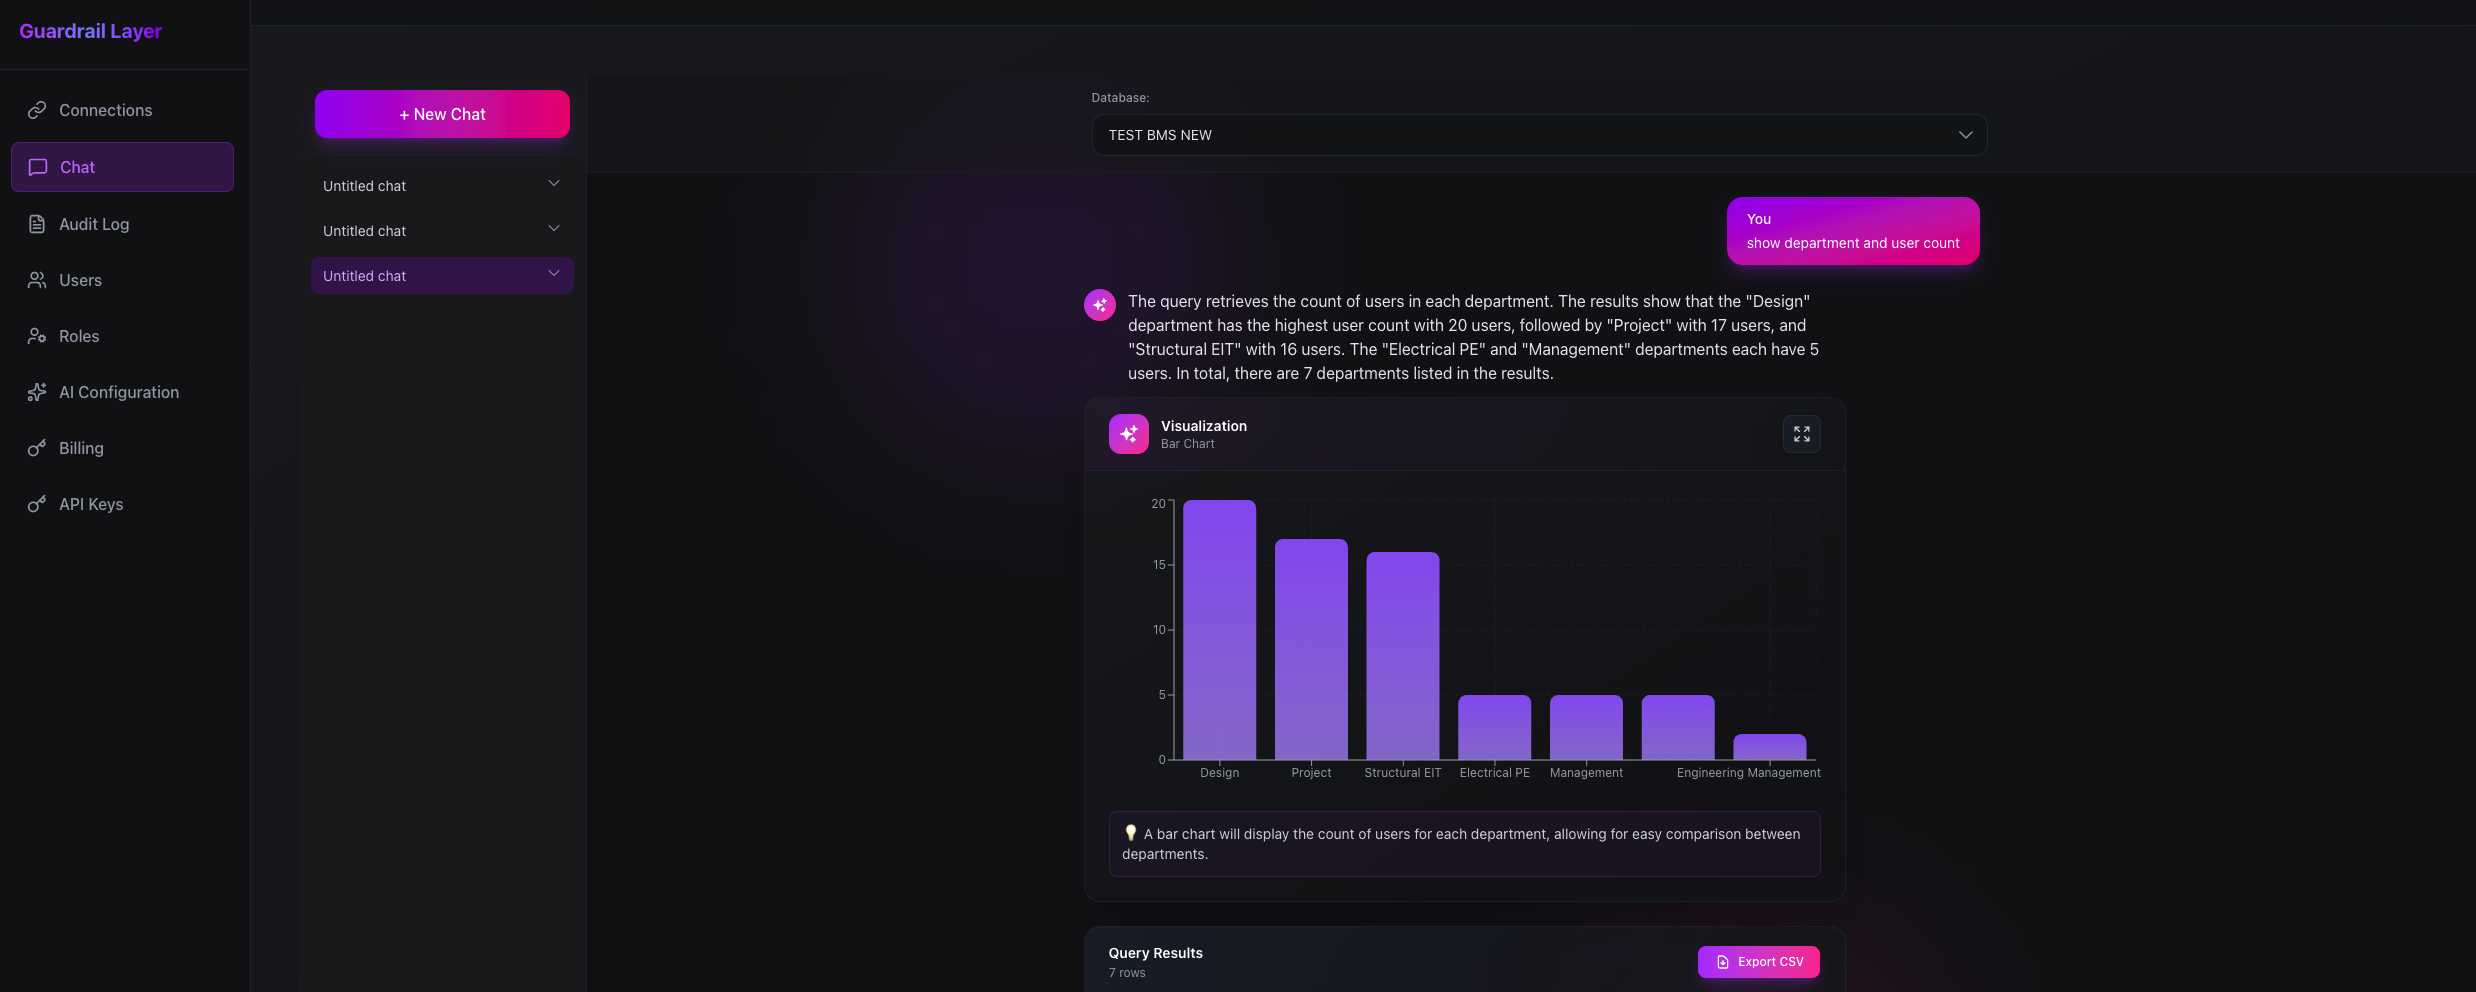
Task: Expand the selected third Untitled chat chevron
Action: click(x=554, y=273)
